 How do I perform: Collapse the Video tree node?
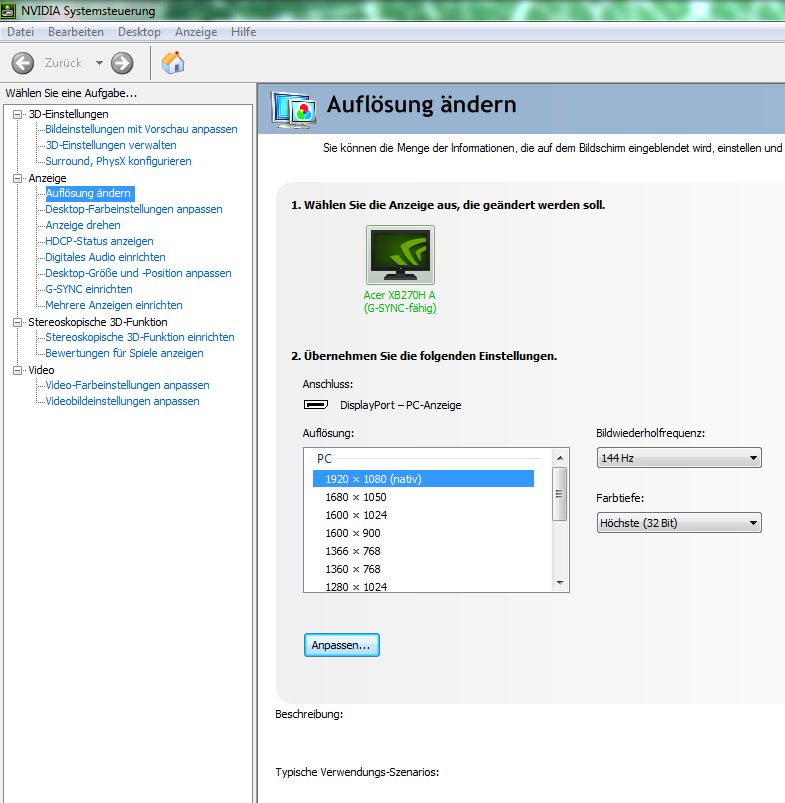pyautogui.click(x=17, y=370)
